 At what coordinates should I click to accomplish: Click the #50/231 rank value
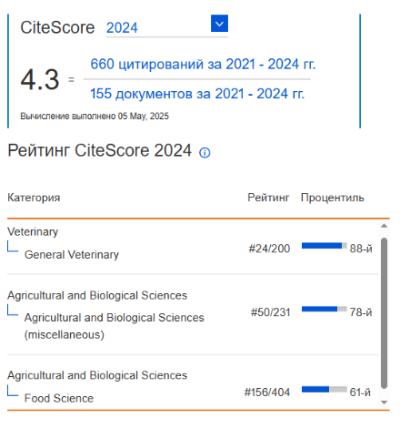pyautogui.click(x=270, y=312)
